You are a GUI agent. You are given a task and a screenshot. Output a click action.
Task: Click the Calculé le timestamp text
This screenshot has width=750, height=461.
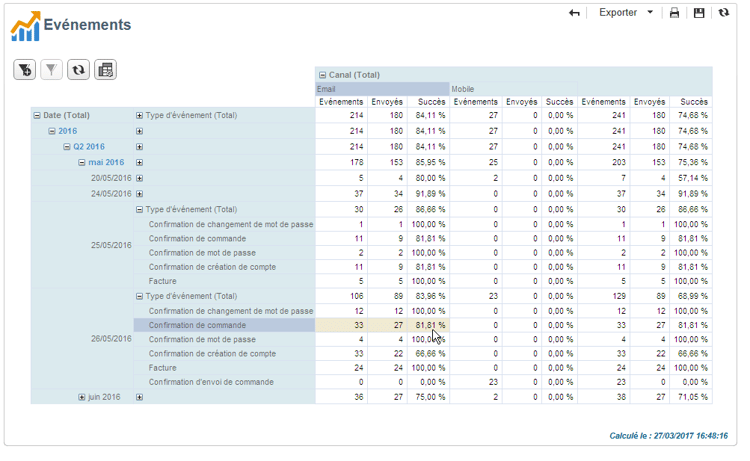tap(668, 436)
